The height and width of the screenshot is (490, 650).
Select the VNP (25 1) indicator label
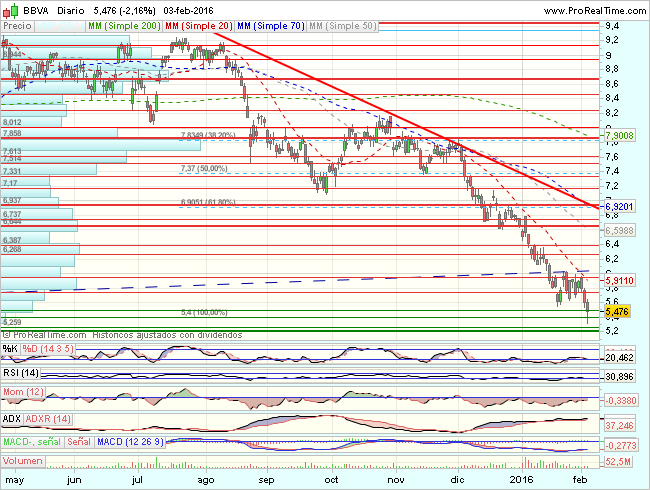click(x=60, y=26)
